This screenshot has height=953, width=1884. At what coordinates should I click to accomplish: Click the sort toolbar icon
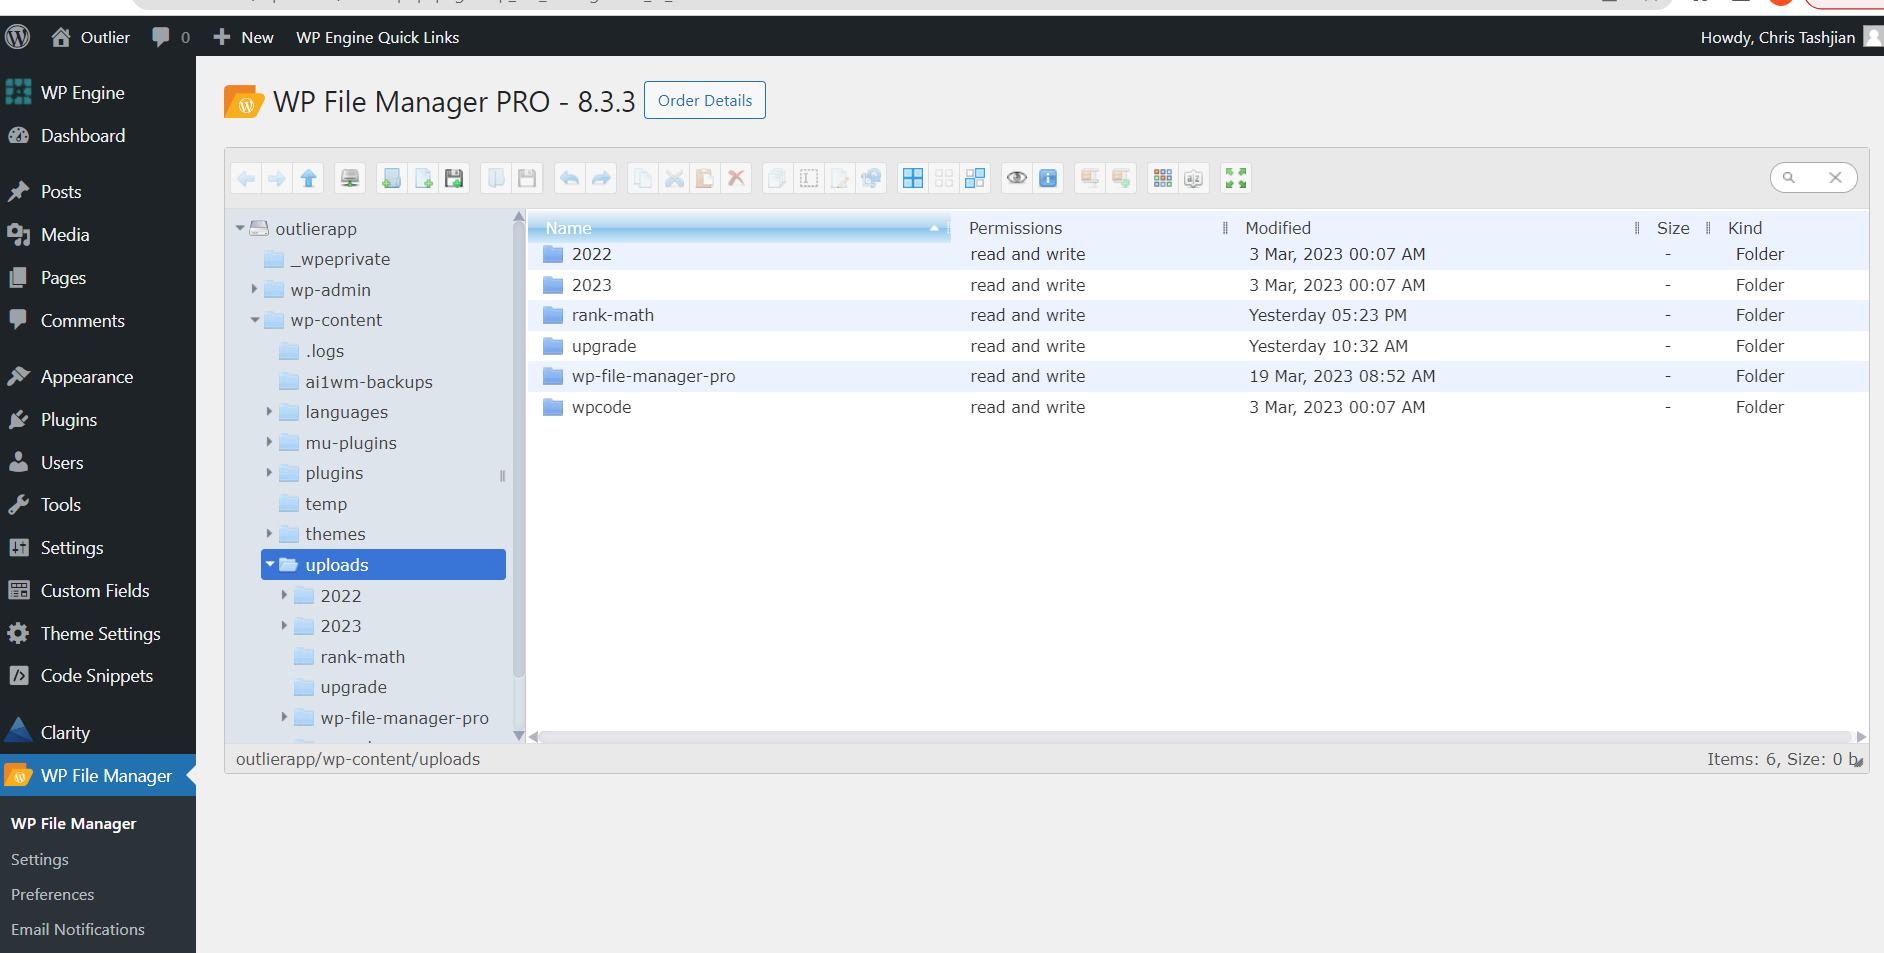[1193, 179]
